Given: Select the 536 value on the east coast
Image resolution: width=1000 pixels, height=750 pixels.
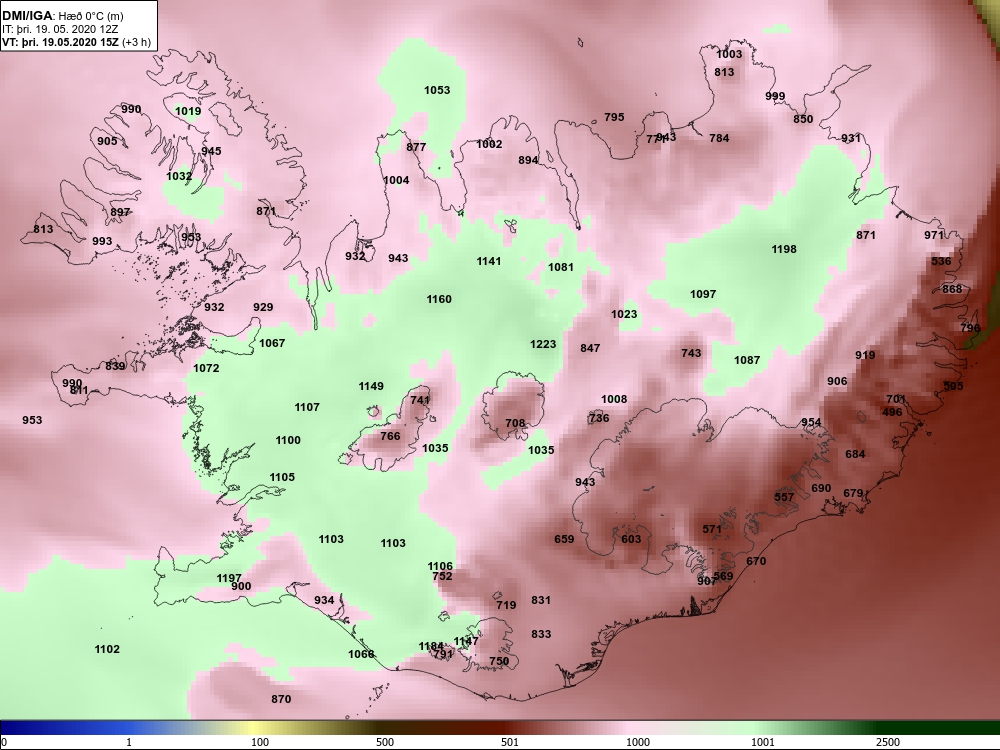Looking at the screenshot, I should (x=941, y=261).
